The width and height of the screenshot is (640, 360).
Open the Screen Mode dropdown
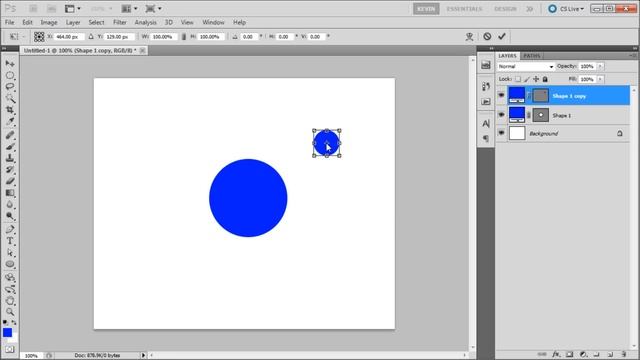click(153, 9)
